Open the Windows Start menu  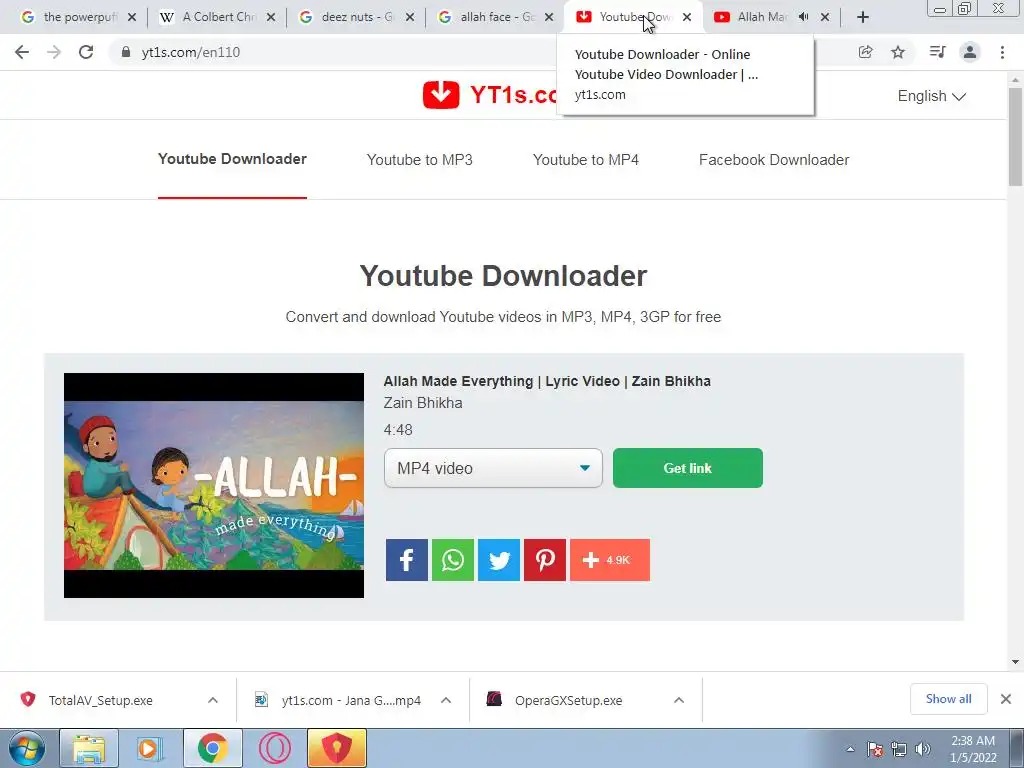coord(26,748)
